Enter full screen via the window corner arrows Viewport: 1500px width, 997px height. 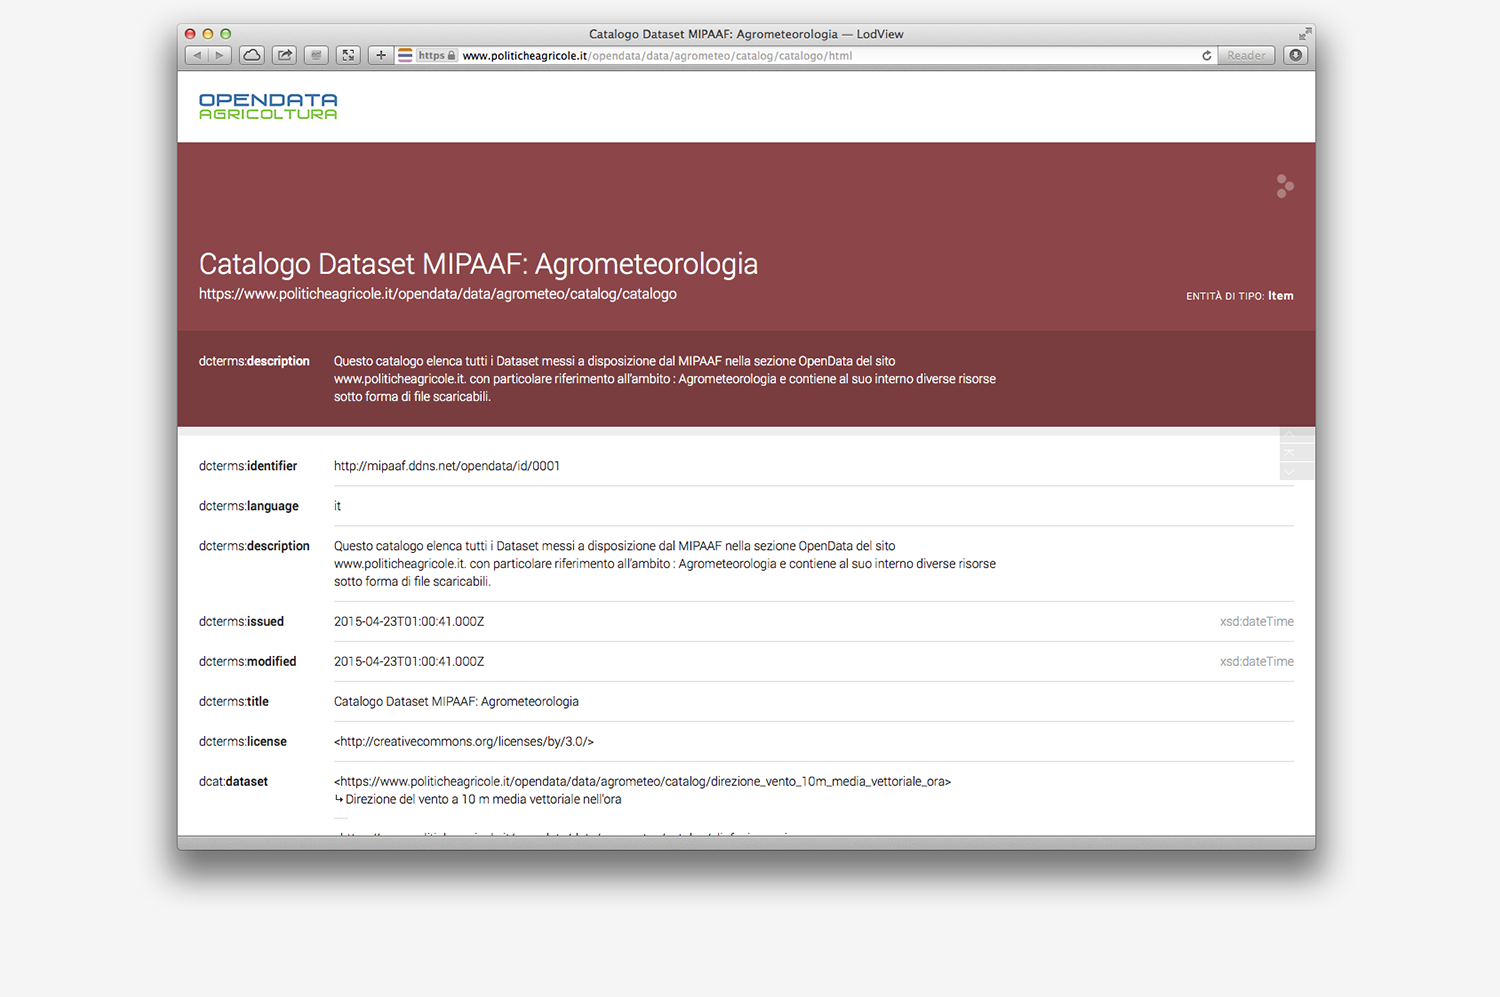point(1304,33)
